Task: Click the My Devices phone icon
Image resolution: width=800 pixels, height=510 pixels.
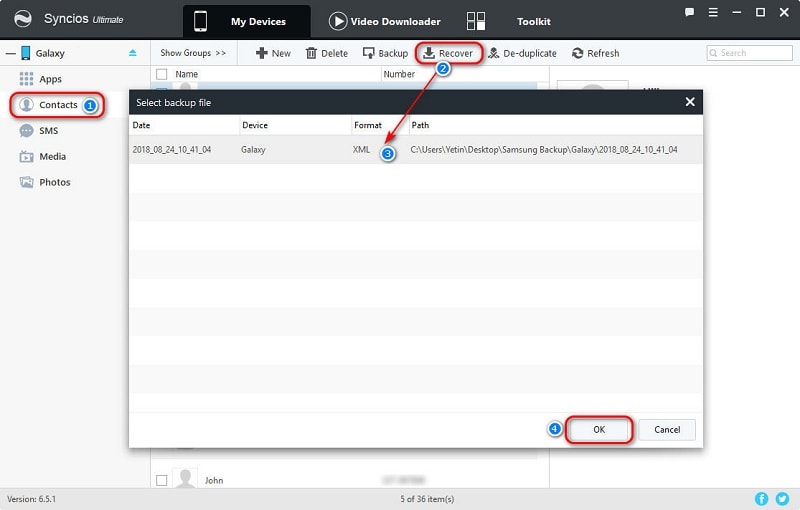Action: pyautogui.click(x=200, y=21)
